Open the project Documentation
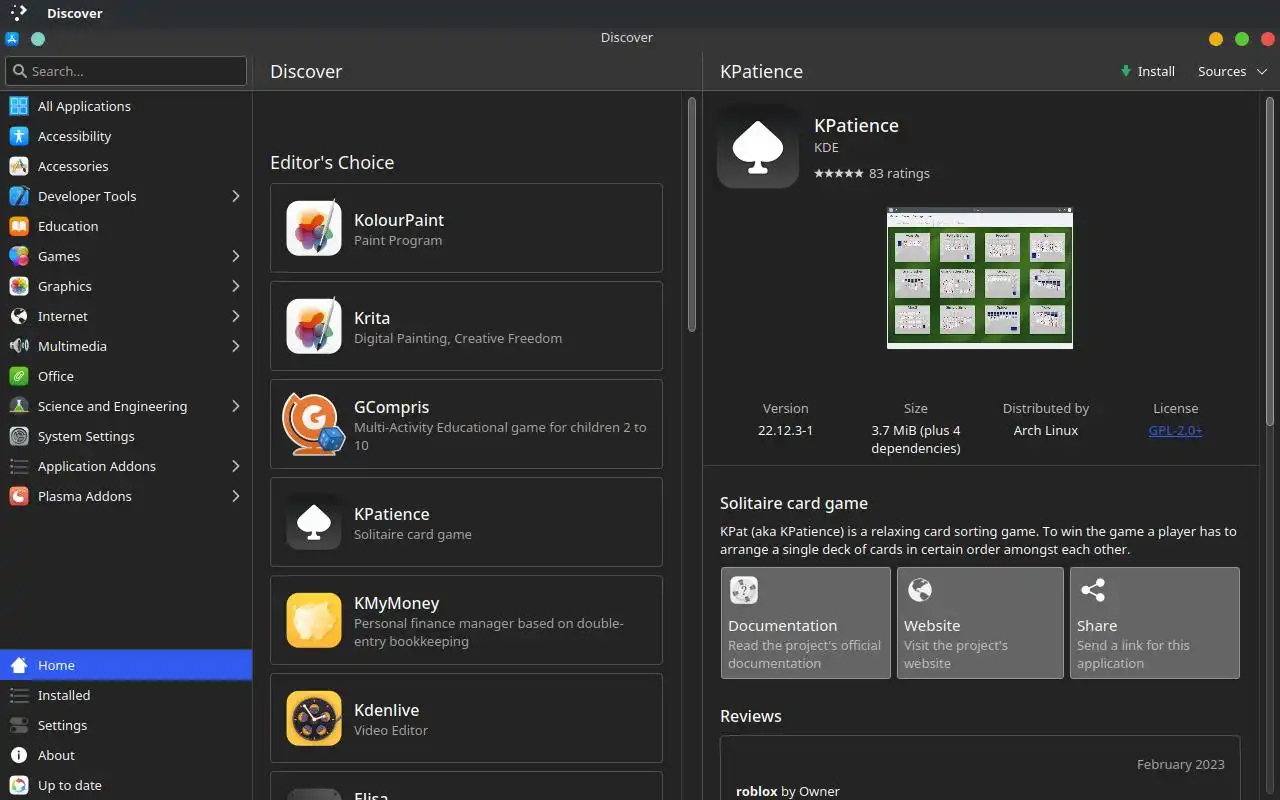Viewport: 1280px width, 800px height. 805,623
